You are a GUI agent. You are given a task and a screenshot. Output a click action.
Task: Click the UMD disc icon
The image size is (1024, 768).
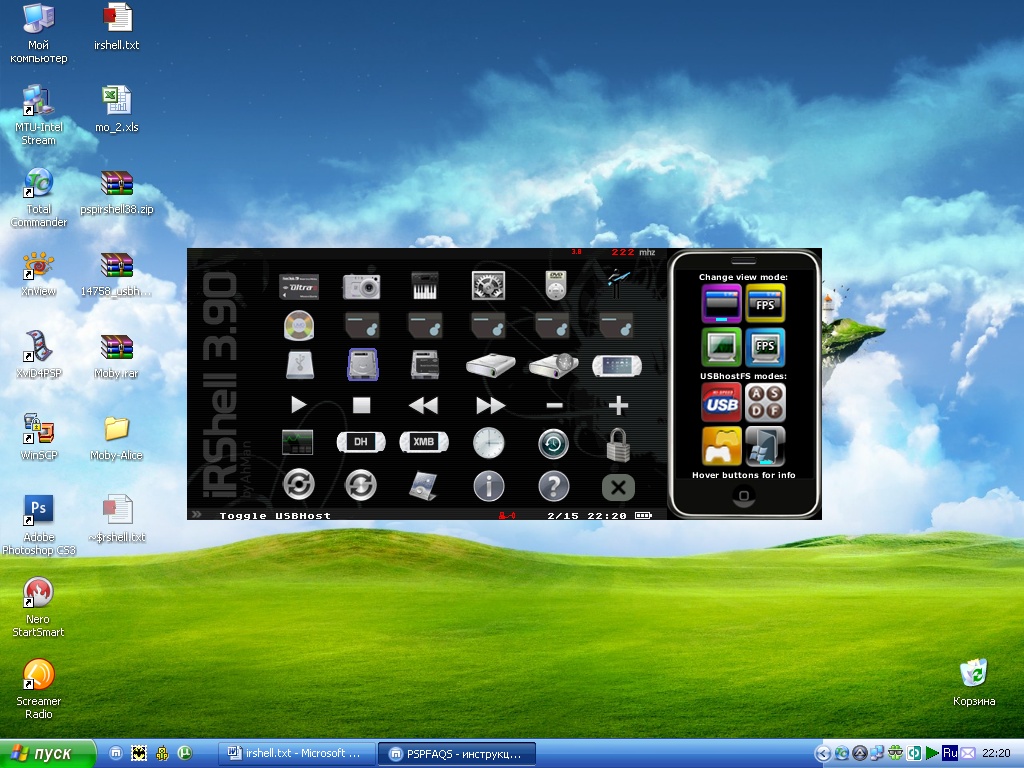298,325
